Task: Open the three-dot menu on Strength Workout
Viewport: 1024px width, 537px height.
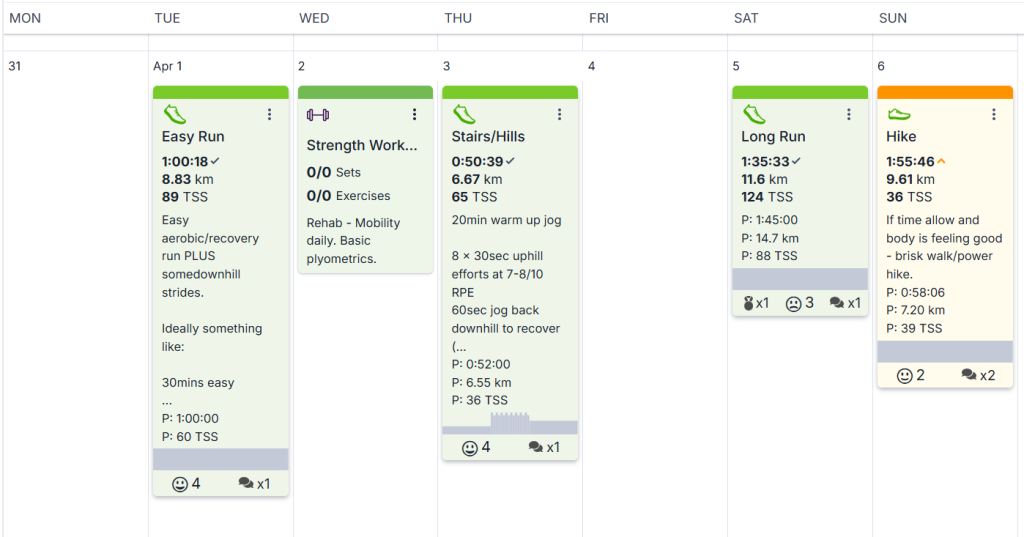Action: point(414,115)
